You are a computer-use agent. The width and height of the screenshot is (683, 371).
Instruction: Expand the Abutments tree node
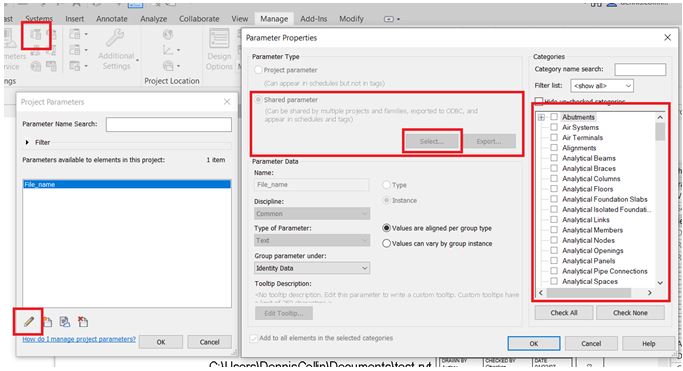pos(541,117)
